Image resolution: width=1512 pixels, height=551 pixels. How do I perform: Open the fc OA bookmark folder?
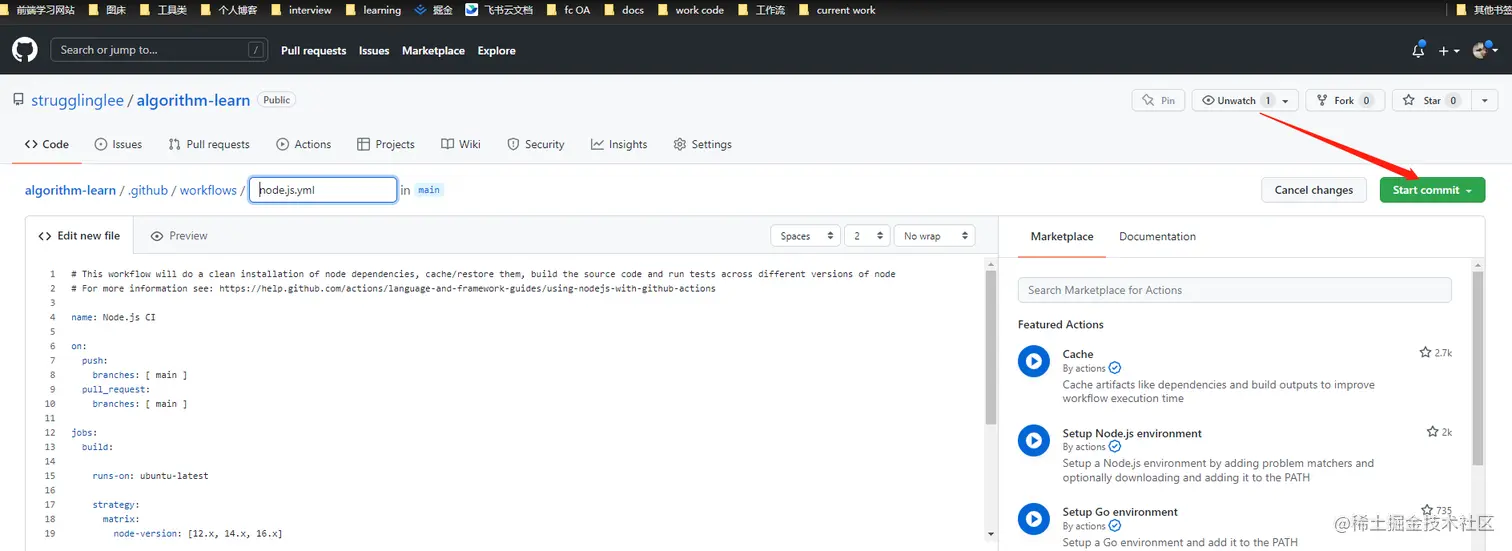pyautogui.click(x=568, y=10)
